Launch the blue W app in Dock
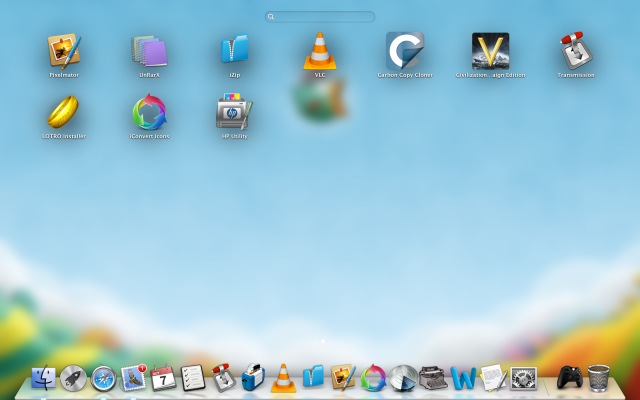 tap(463, 378)
